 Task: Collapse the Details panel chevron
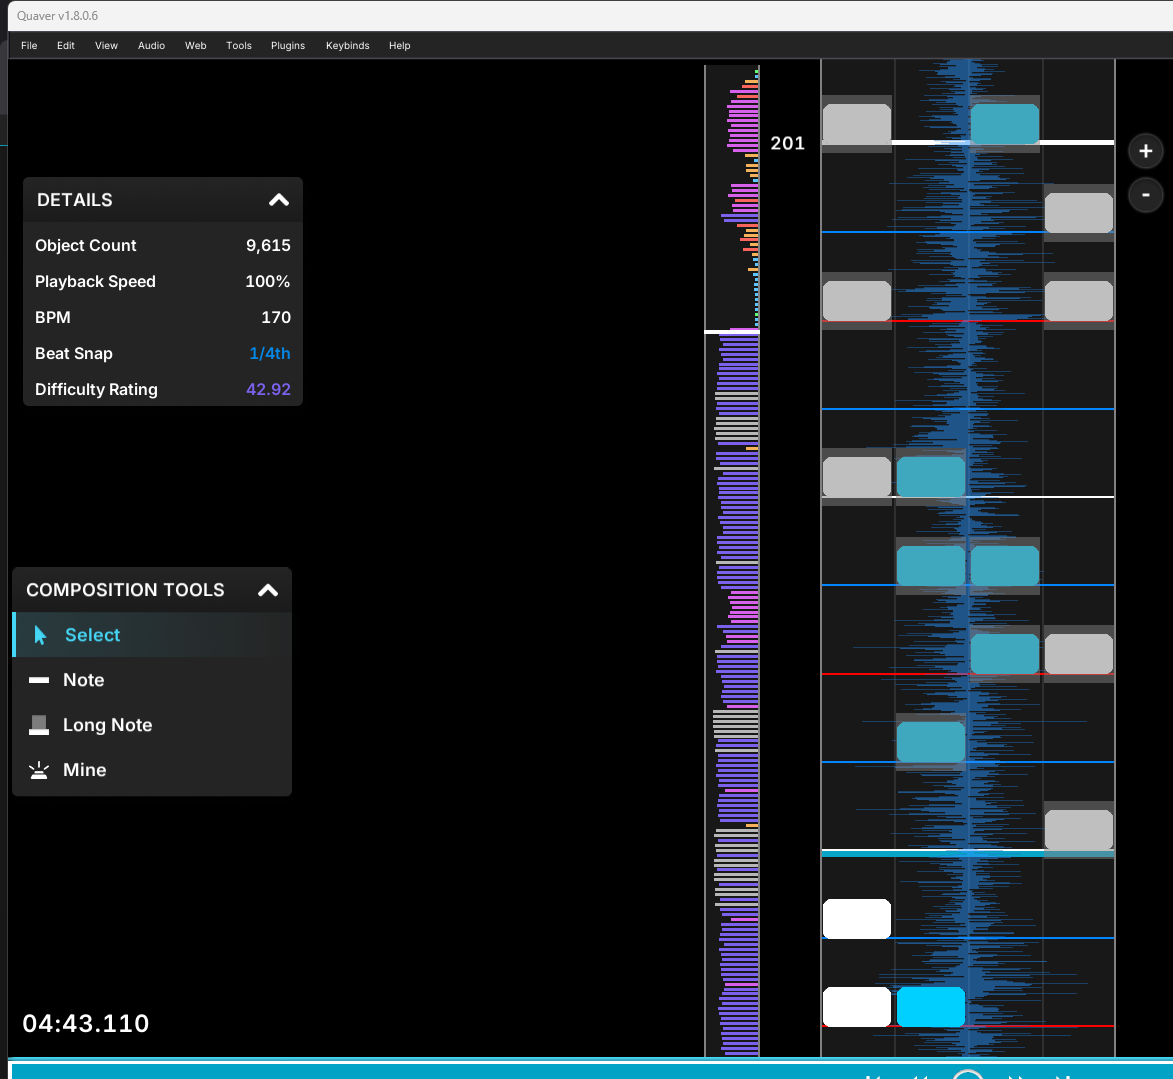click(279, 200)
